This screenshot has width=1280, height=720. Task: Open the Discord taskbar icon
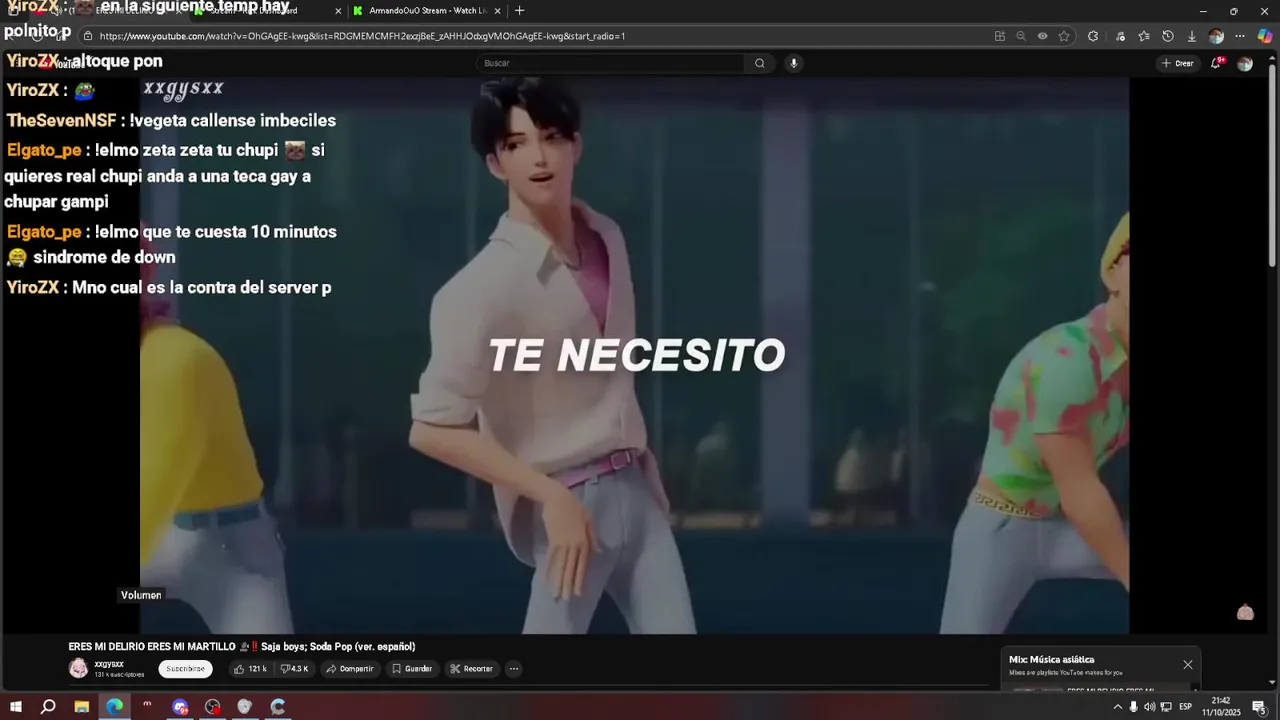click(x=180, y=707)
